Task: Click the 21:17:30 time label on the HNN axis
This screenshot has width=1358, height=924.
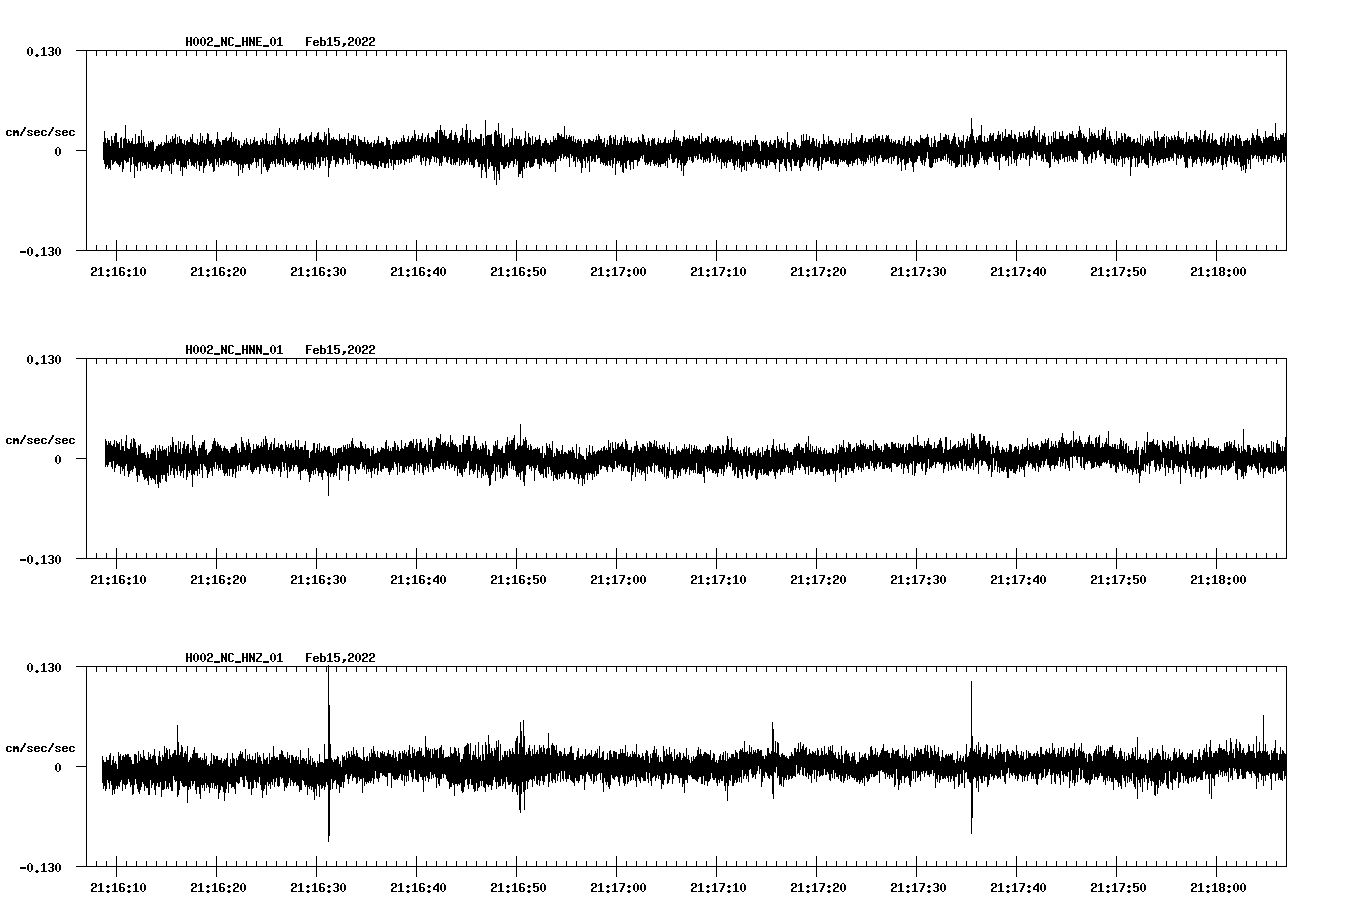Action: 918,579
